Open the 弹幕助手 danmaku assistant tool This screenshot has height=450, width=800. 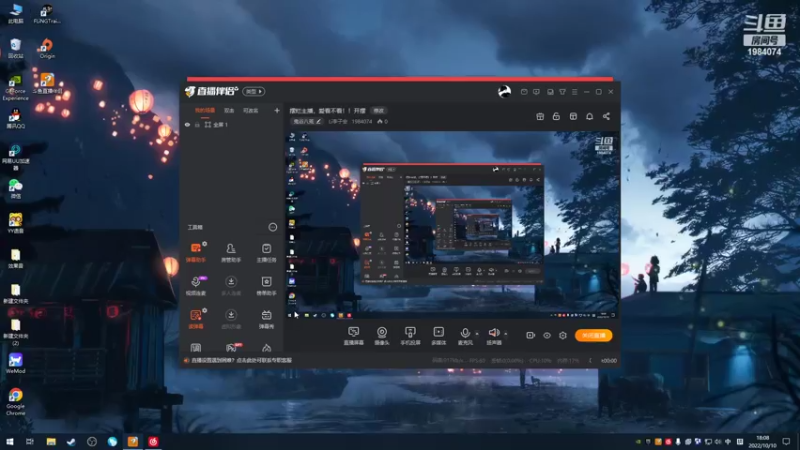pos(196,253)
